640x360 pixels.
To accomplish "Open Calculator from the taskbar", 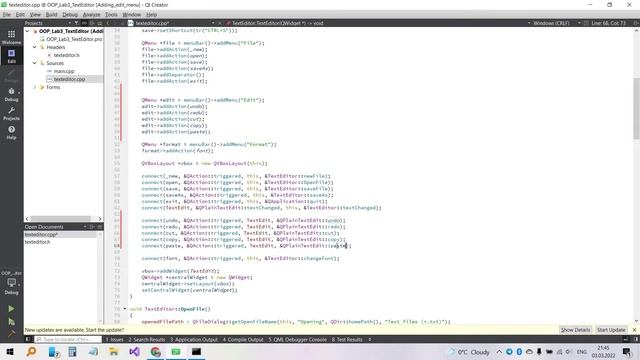I will point(73,351).
